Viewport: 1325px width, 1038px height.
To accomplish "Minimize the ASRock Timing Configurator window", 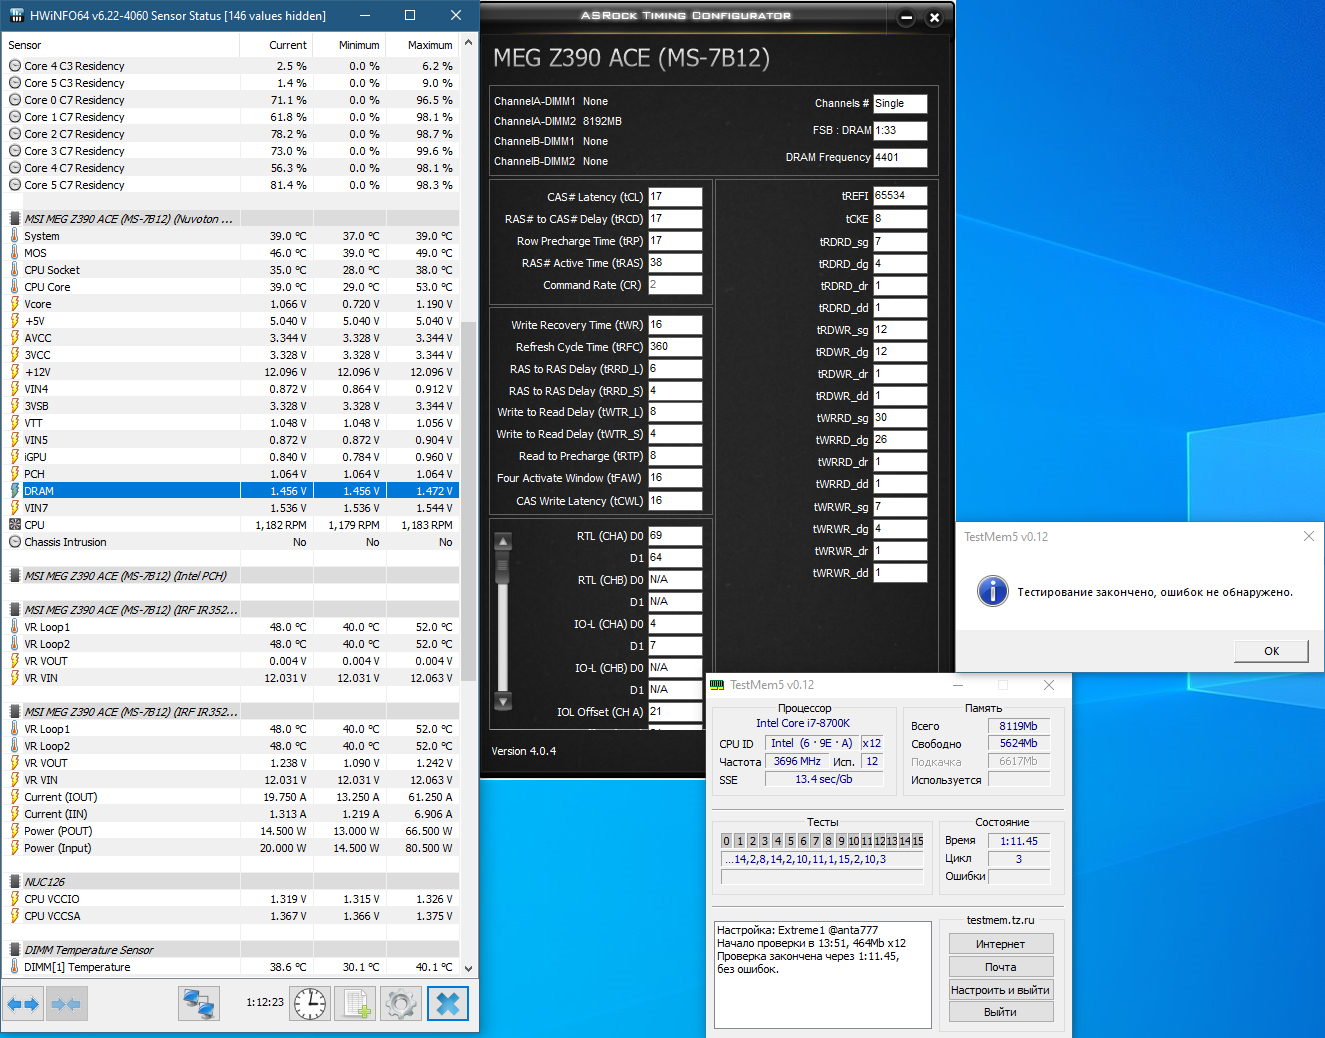I will coord(906,17).
